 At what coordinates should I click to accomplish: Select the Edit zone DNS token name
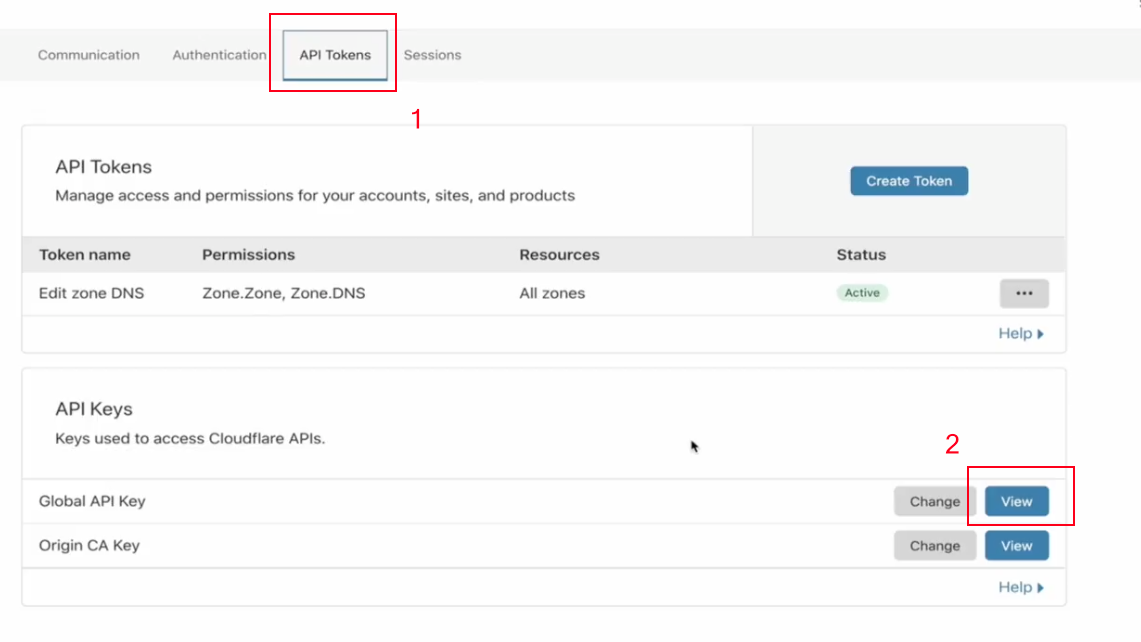point(91,294)
